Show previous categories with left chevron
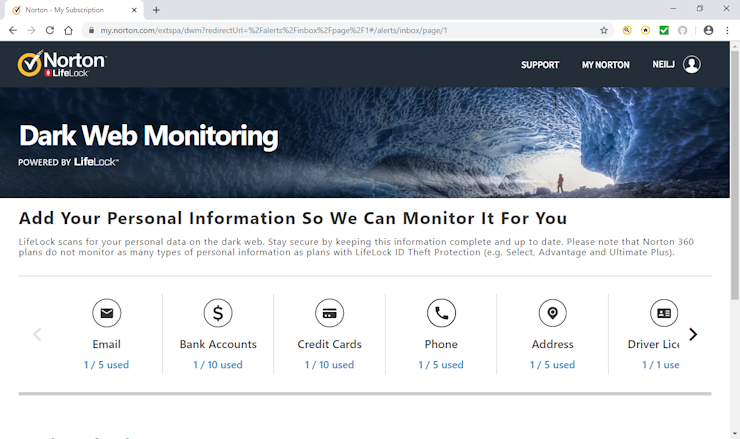 37,334
